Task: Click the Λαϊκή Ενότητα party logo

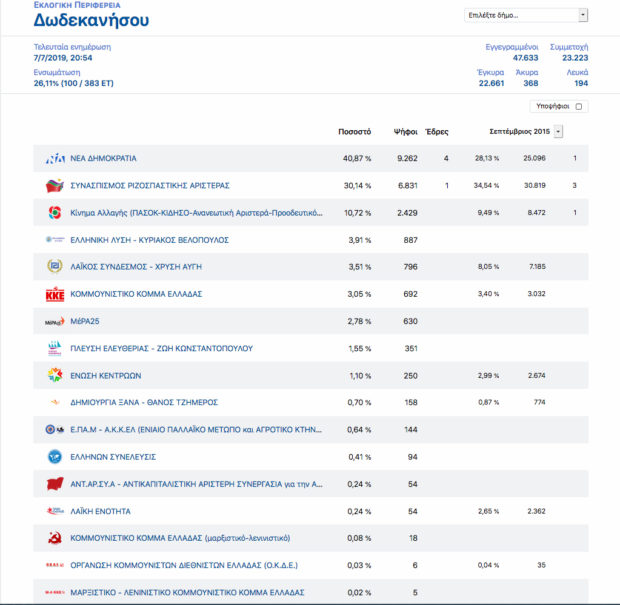Action: (55, 511)
